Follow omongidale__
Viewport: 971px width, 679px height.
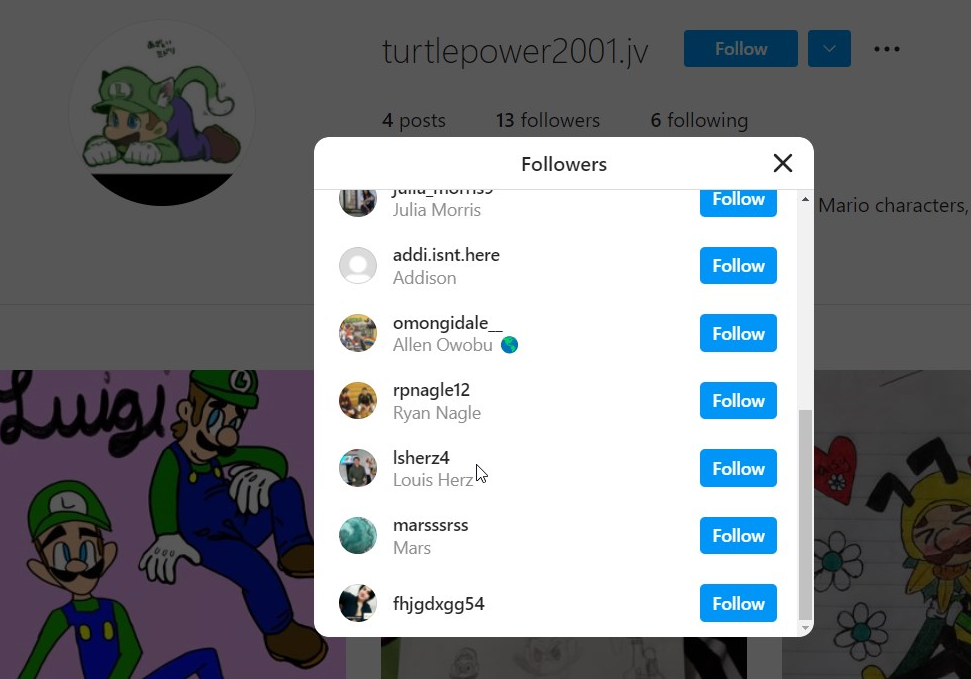pyautogui.click(x=738, y=333)
